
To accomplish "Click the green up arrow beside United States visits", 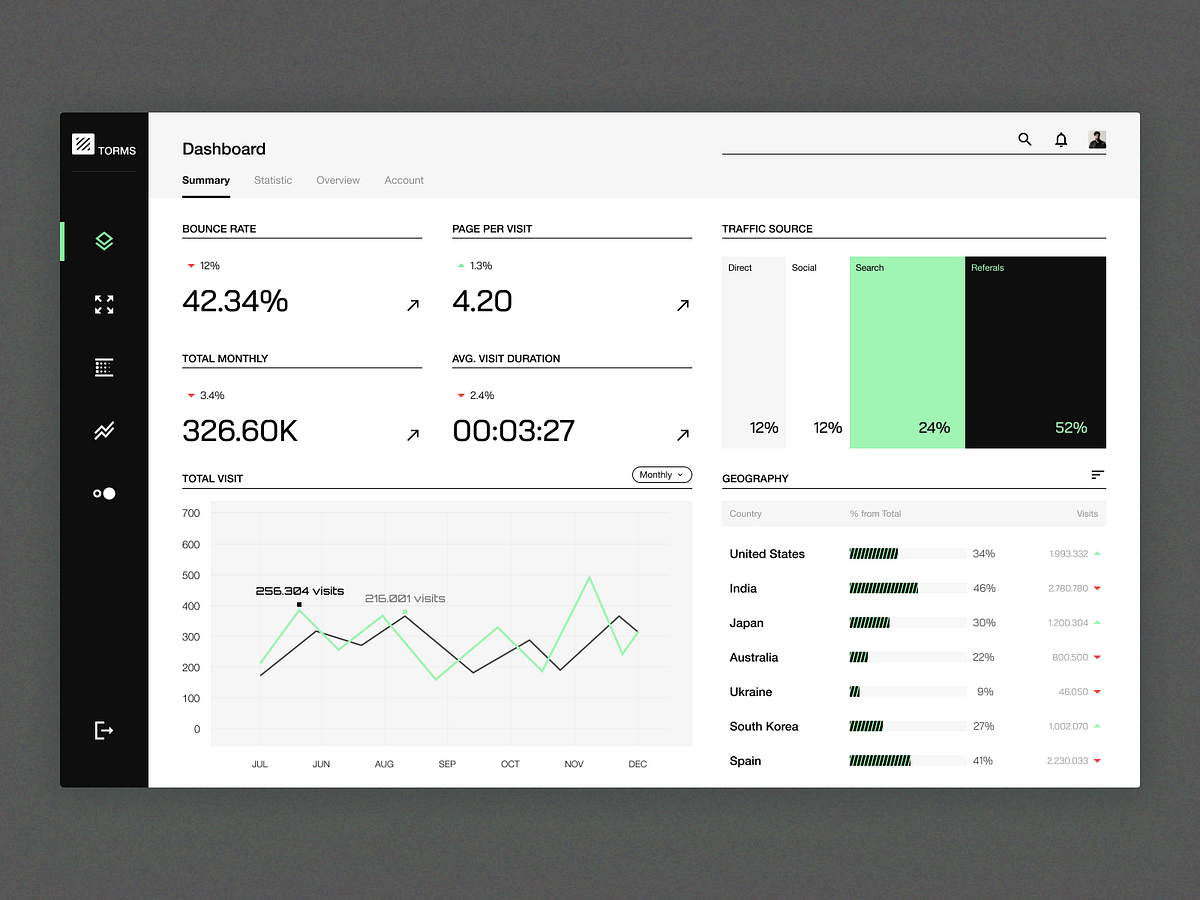I will click(x=1098, y=553).
